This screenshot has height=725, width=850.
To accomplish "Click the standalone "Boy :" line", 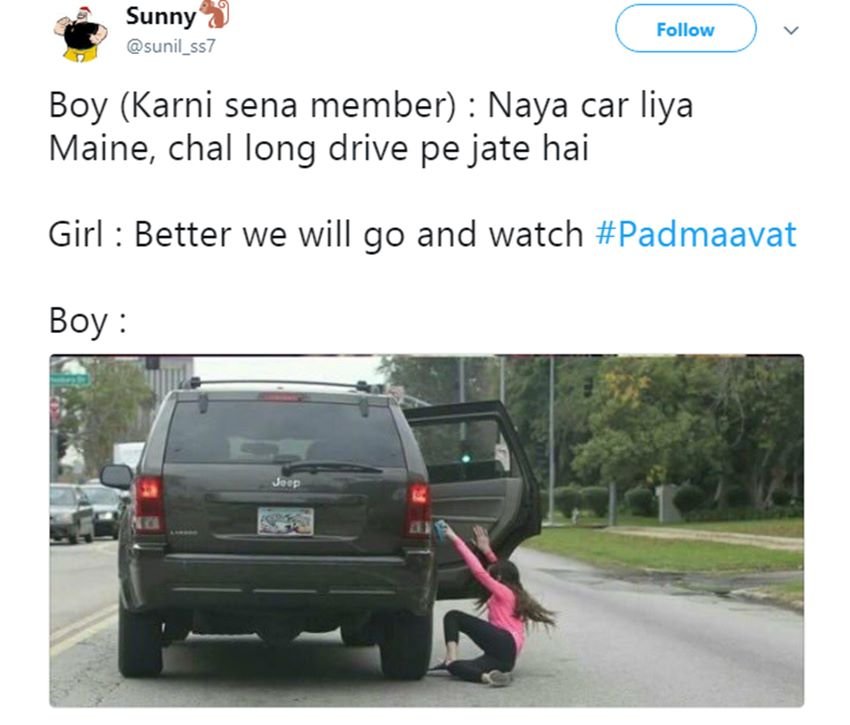I will pyautogui.click(x=88, y=320).
